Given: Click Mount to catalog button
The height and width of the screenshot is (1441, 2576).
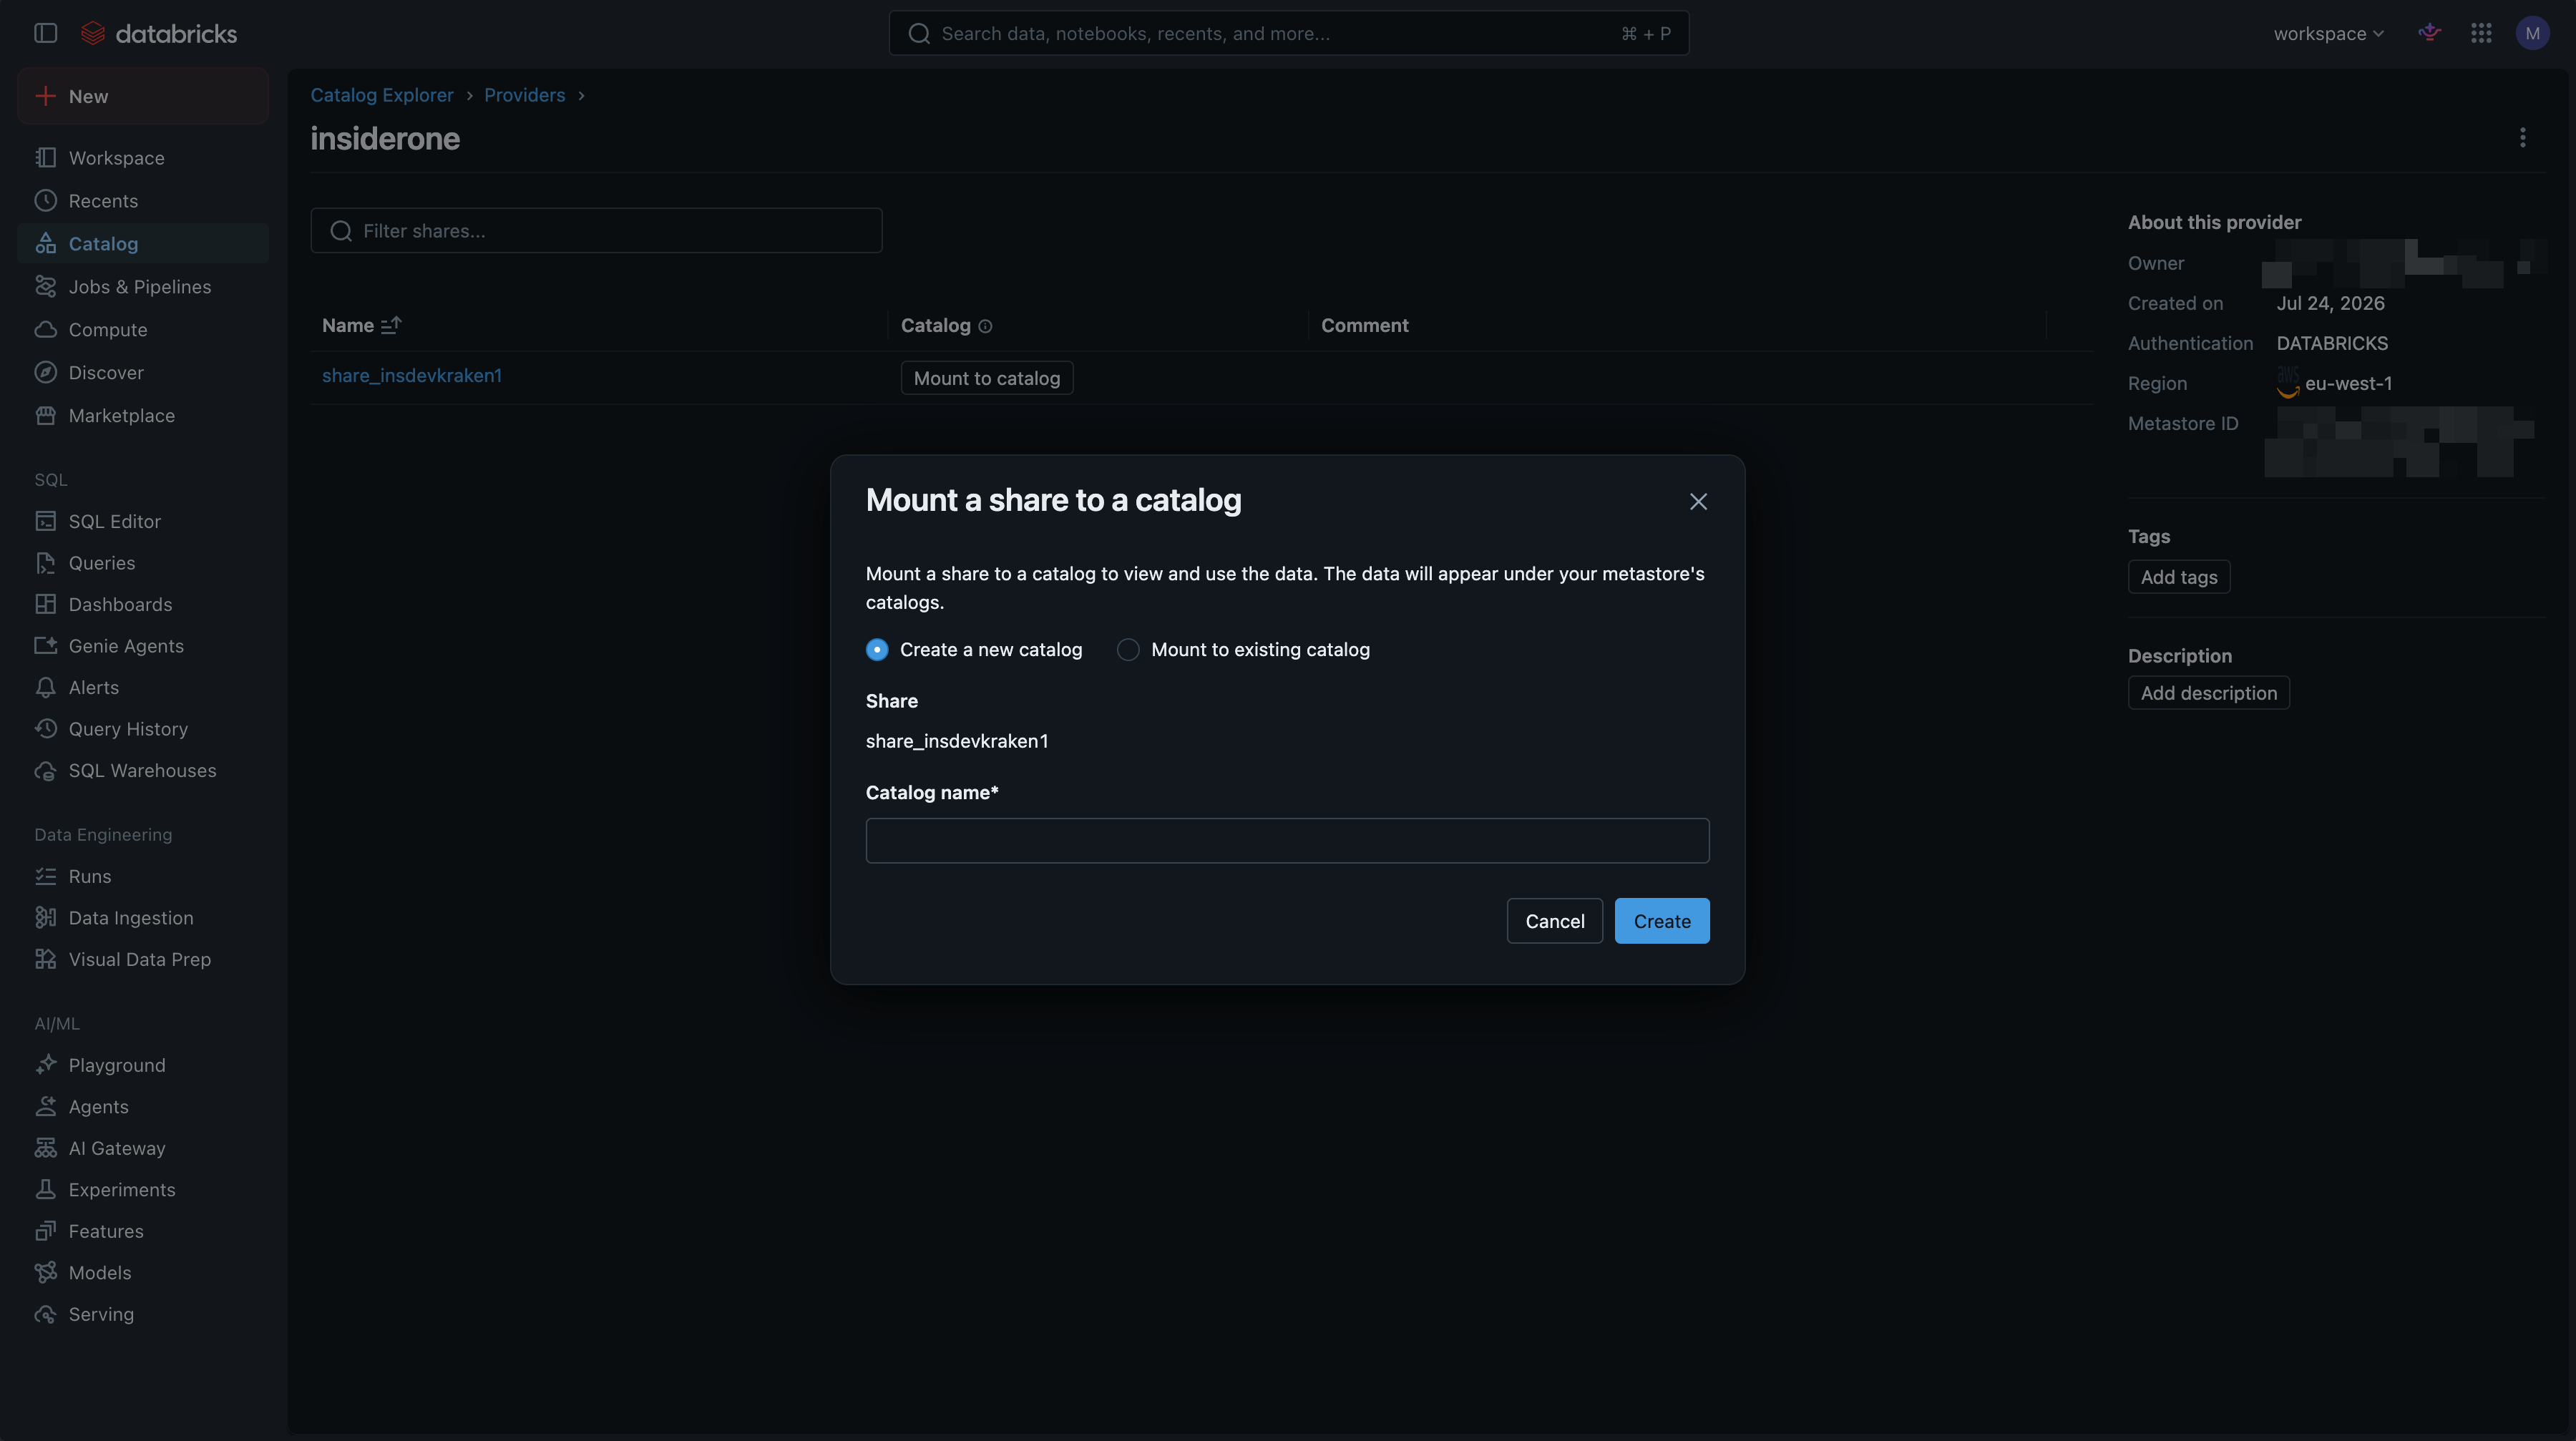Looking at the screenshot, I should 986,378.
